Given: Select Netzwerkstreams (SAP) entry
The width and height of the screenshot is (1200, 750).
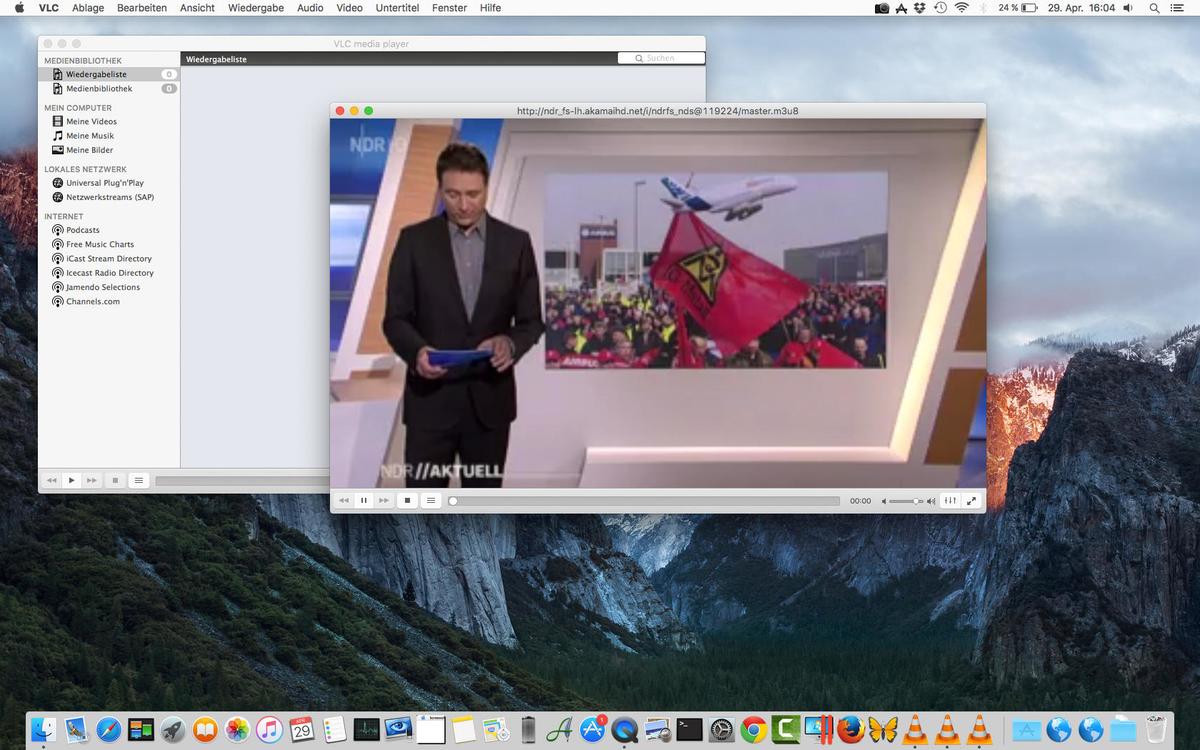Looking at the screenshot, I should coord(109,197).
